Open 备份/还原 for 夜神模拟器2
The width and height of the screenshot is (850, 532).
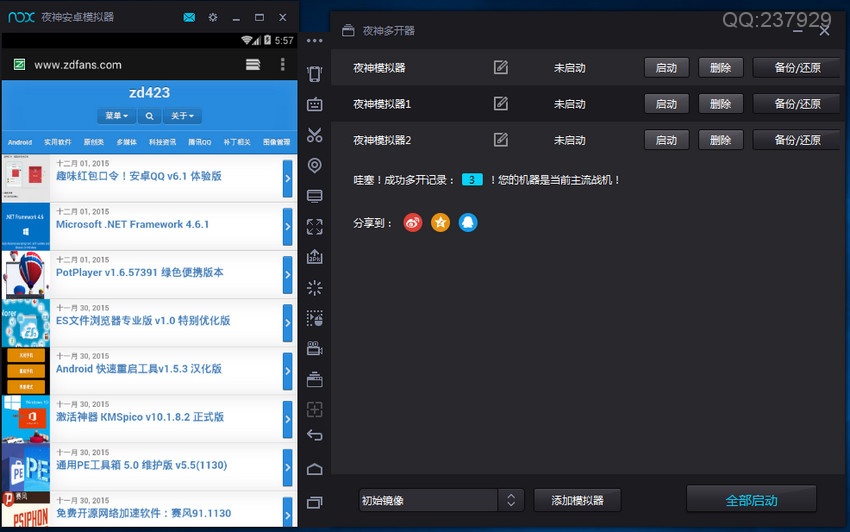797,140
